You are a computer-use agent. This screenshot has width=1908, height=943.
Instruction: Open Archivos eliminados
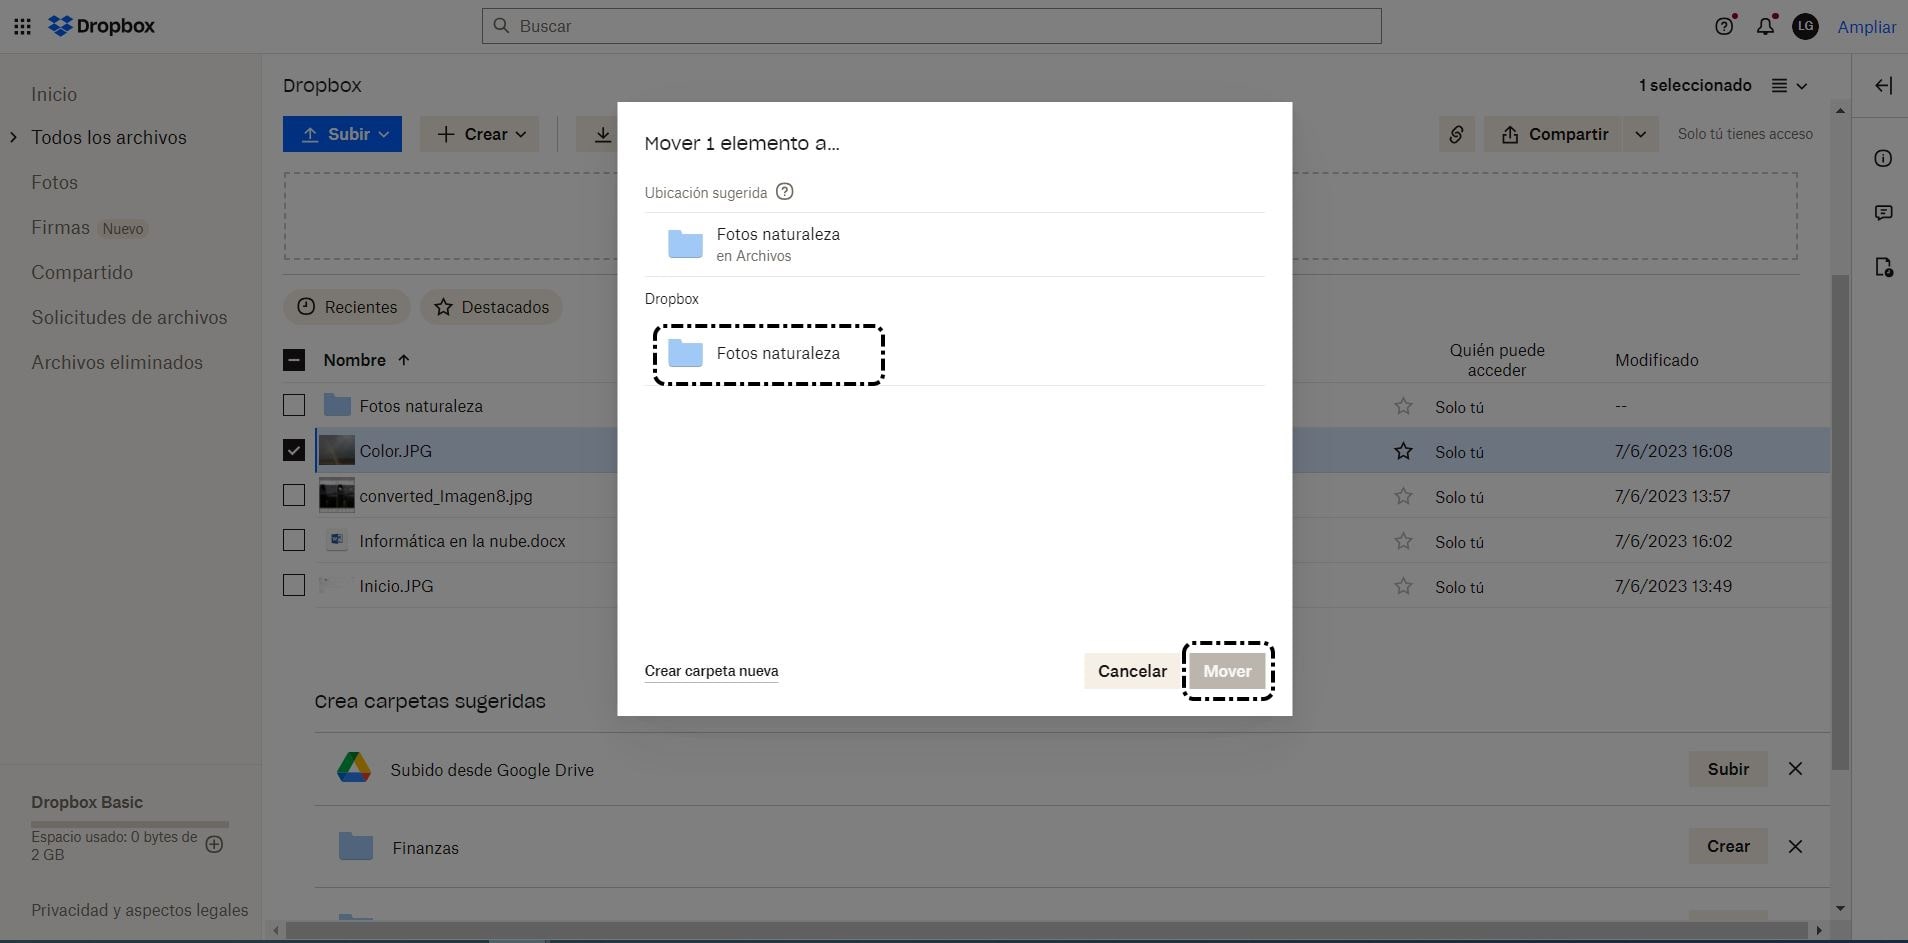pos(117,362)
